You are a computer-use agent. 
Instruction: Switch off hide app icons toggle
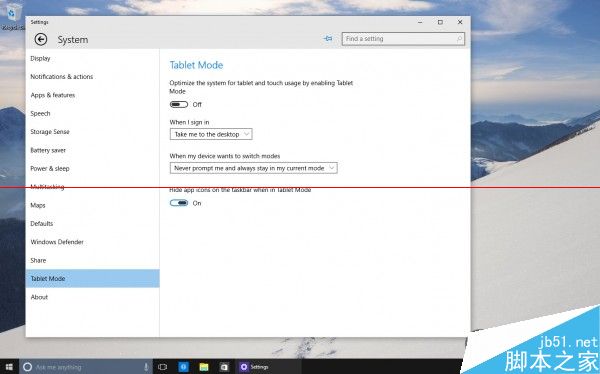coord(179,203)
